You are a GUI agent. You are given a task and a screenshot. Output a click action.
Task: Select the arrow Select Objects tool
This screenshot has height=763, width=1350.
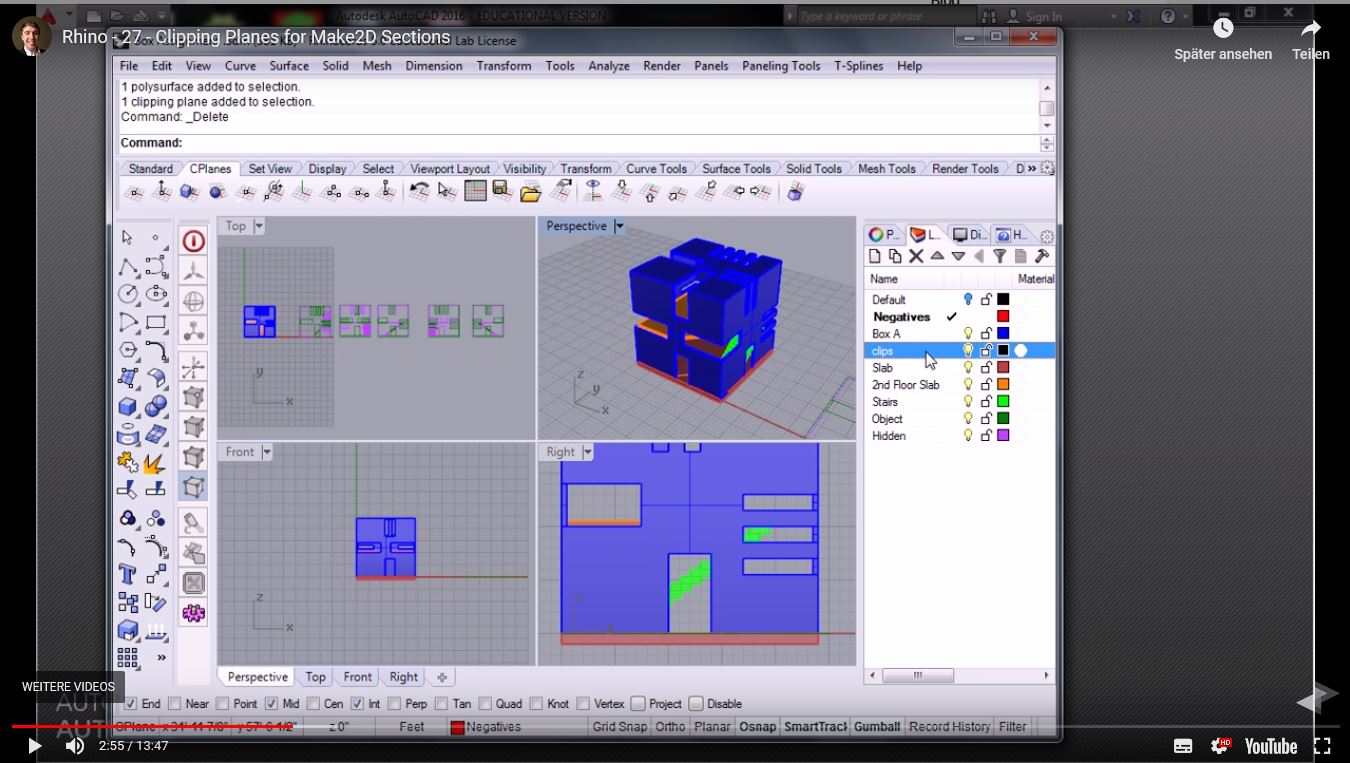[127, 238]
